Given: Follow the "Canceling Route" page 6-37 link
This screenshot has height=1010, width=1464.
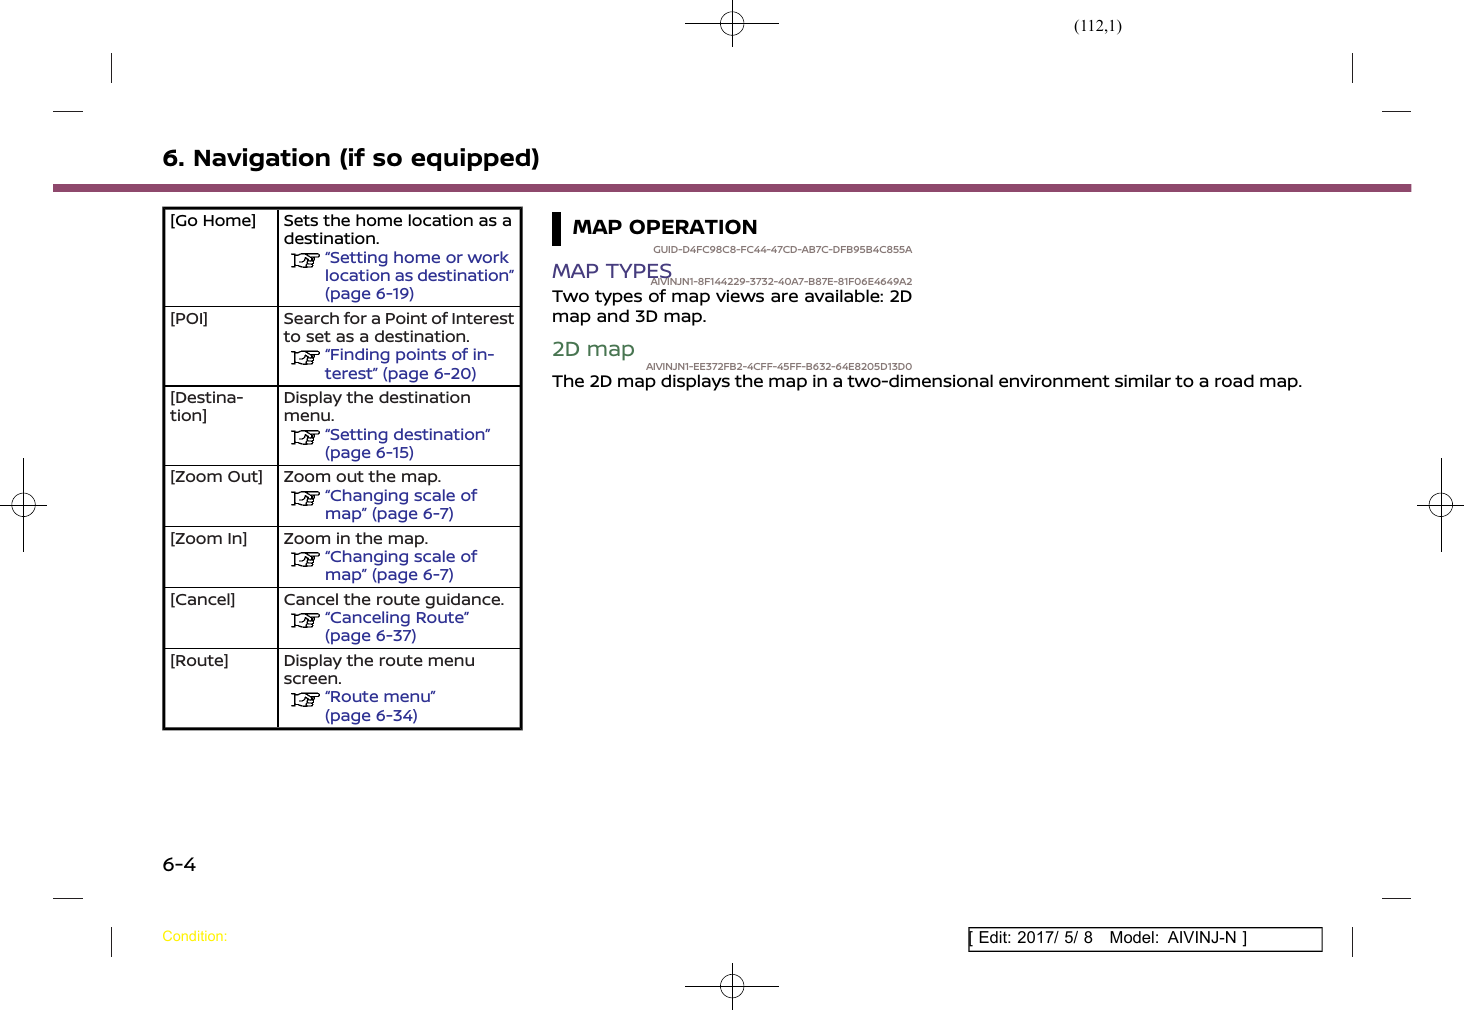Looking at the screenshot, I should click(x=396, y=626).
